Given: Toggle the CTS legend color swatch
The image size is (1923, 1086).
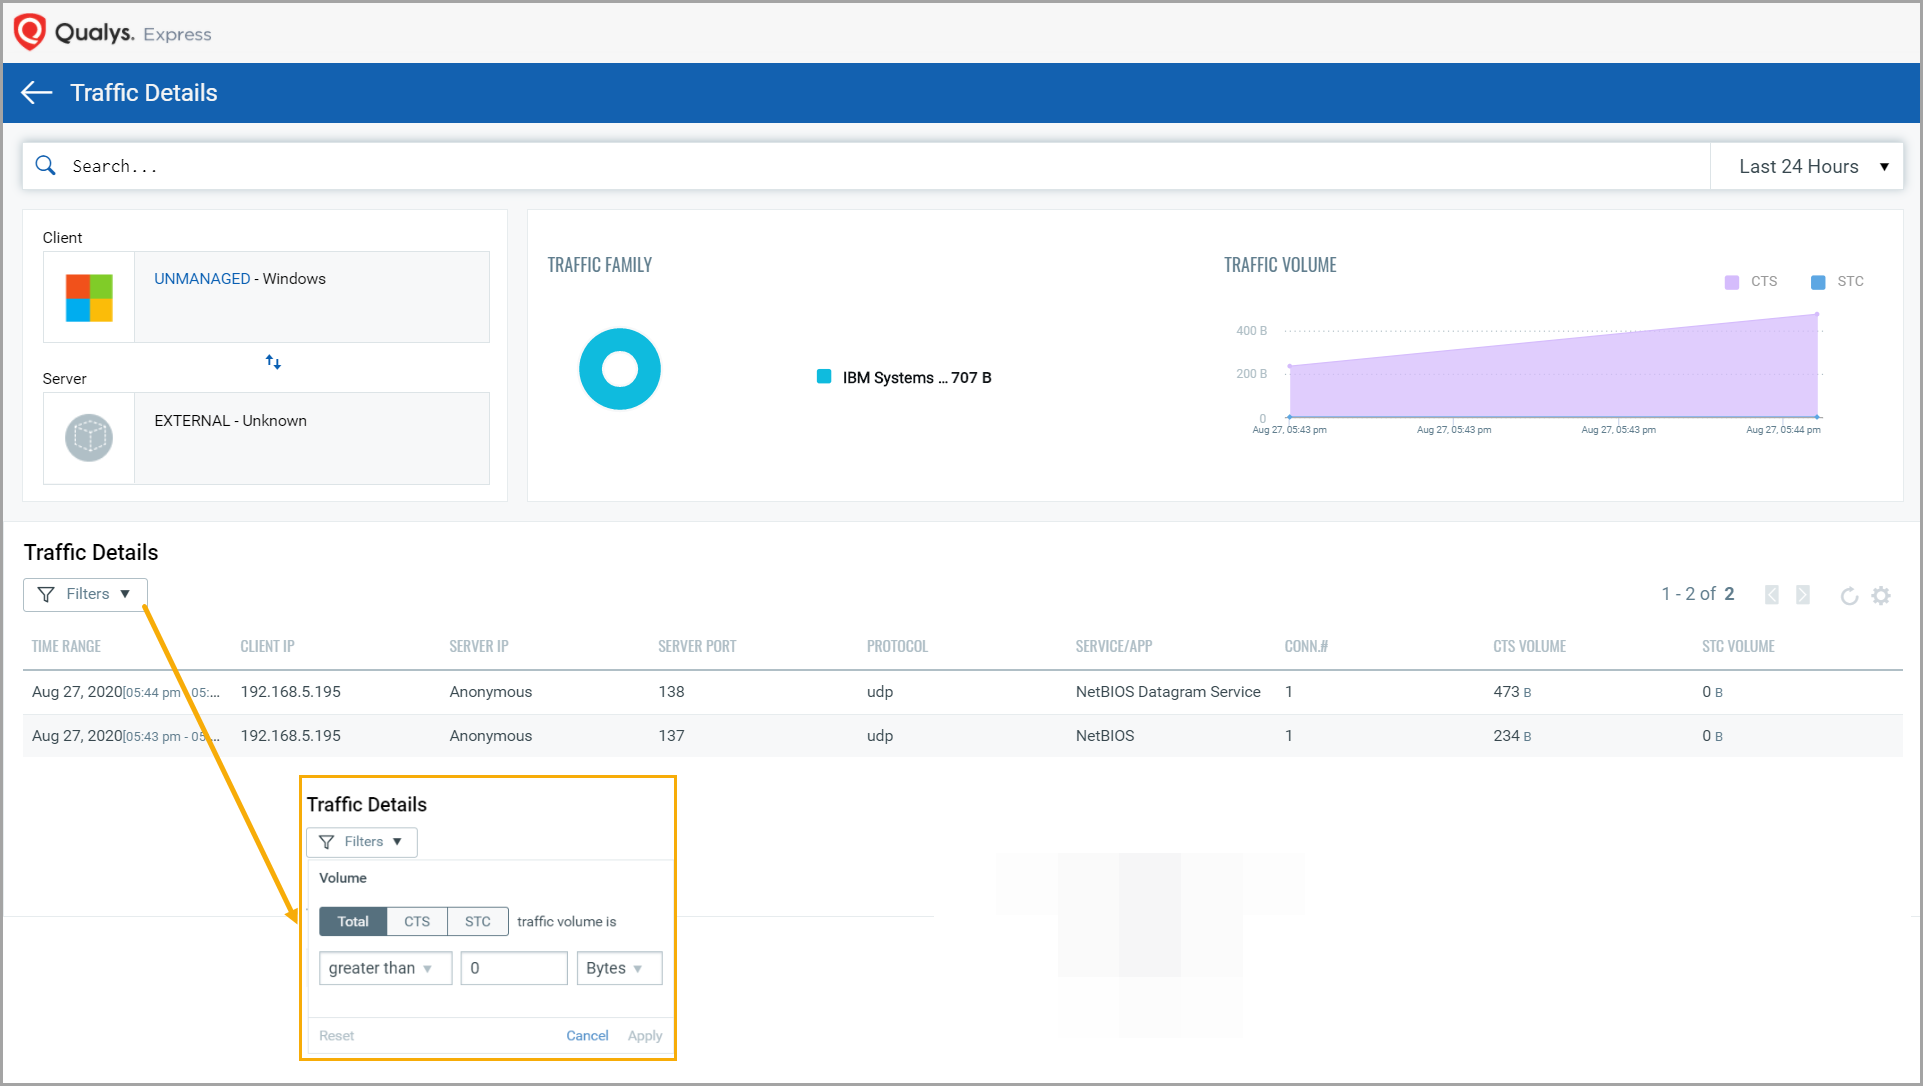Looking at the screenshot, I should coord(1732,282).
